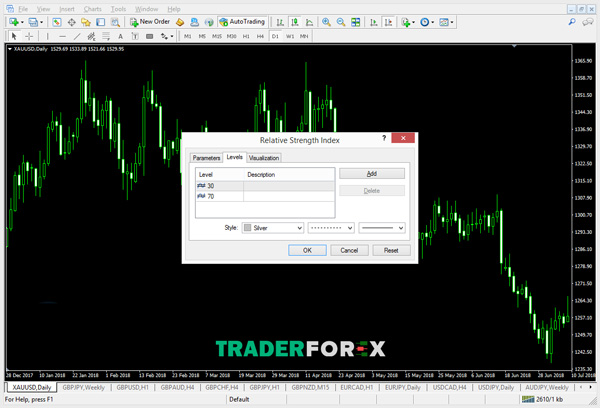
Task: Switch to the bar chart icon
Action: 280,22
